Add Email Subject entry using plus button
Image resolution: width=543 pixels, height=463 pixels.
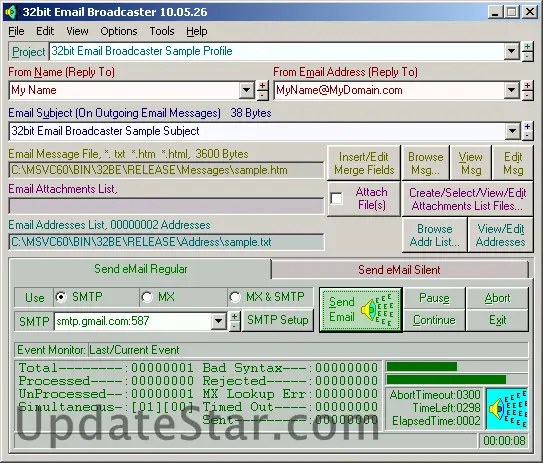[x=527, y=126]
